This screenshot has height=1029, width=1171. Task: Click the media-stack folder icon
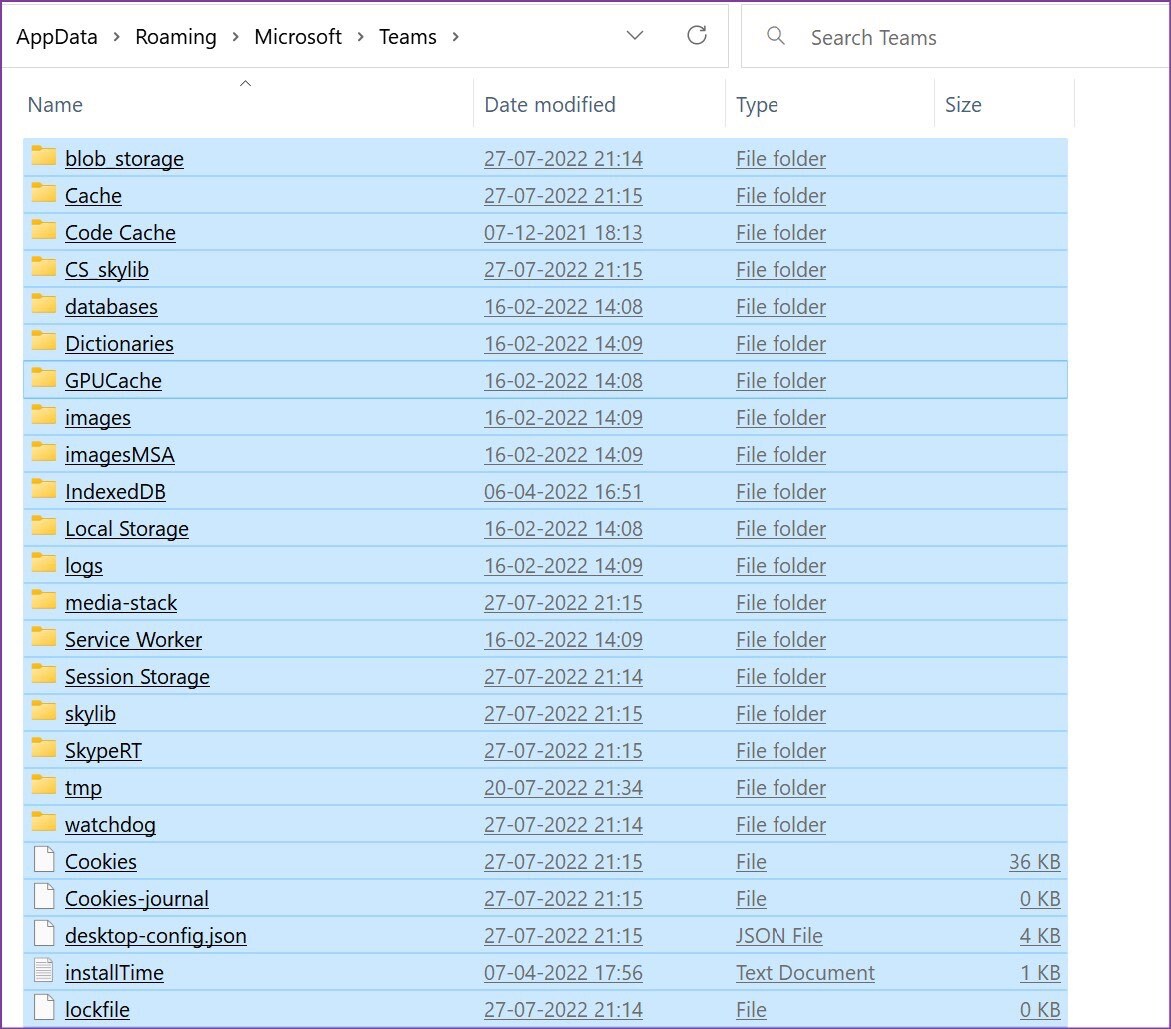43,601
